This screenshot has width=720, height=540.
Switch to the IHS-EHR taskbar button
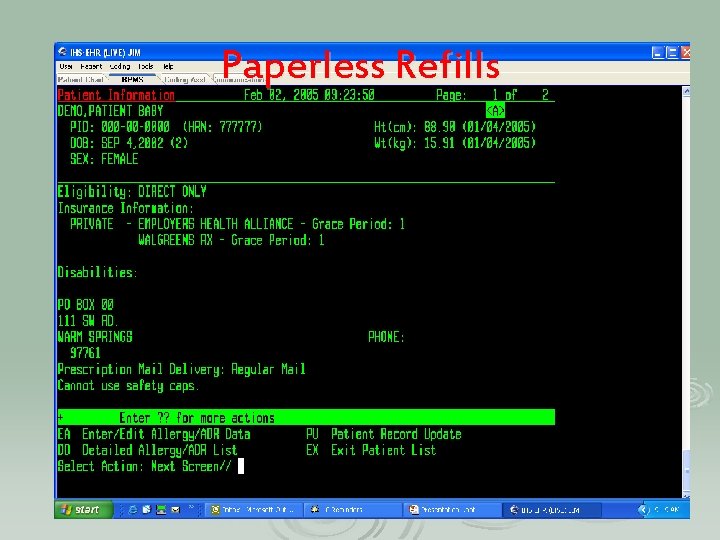point(551,510)
